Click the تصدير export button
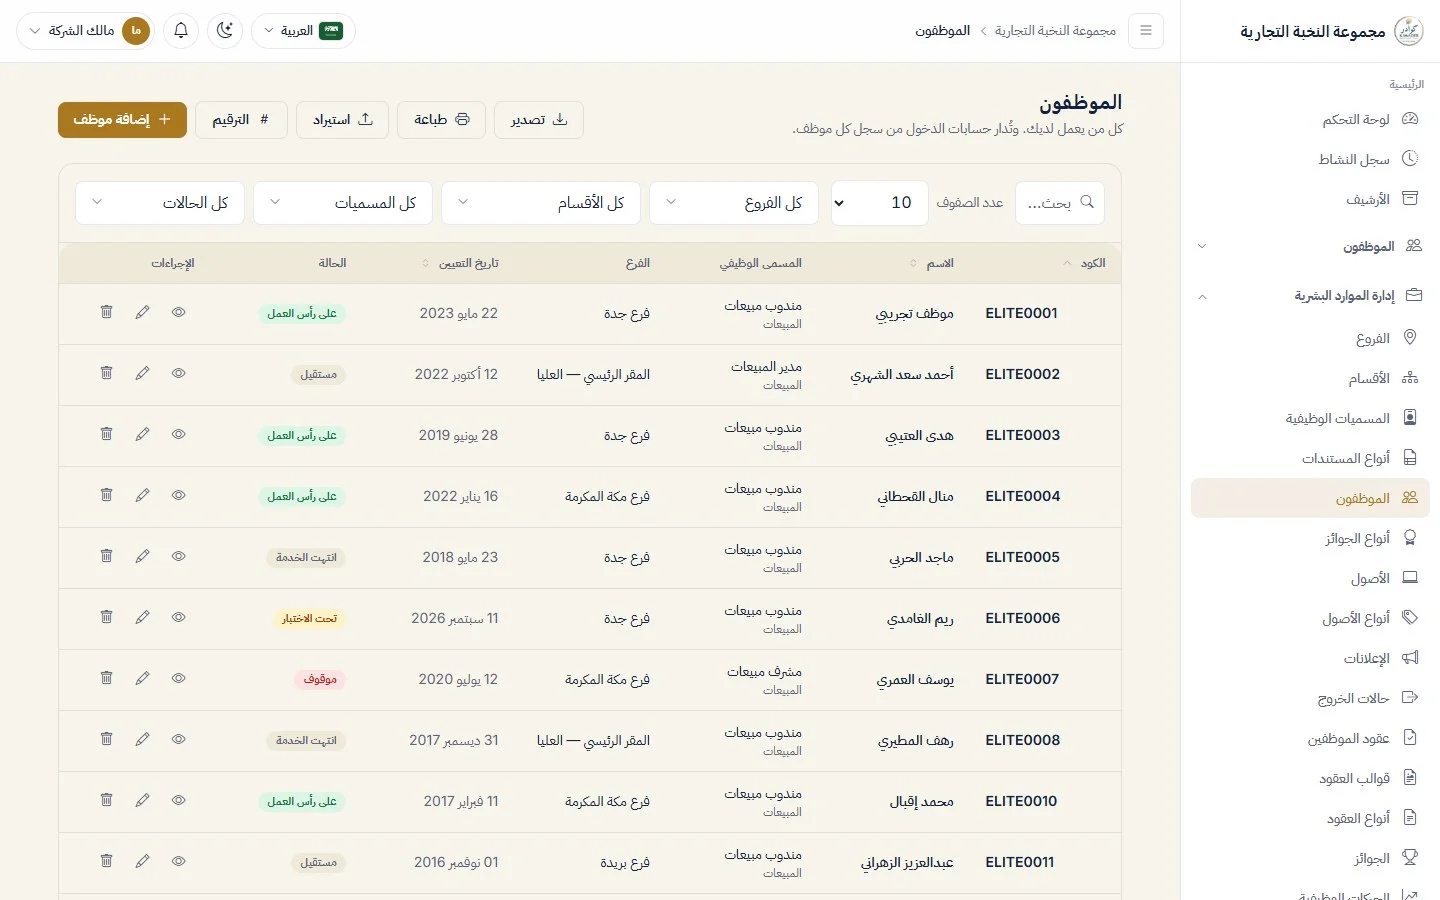This screenshot has height=900, width=1440. pyautogui.click(x=539, y=120)
